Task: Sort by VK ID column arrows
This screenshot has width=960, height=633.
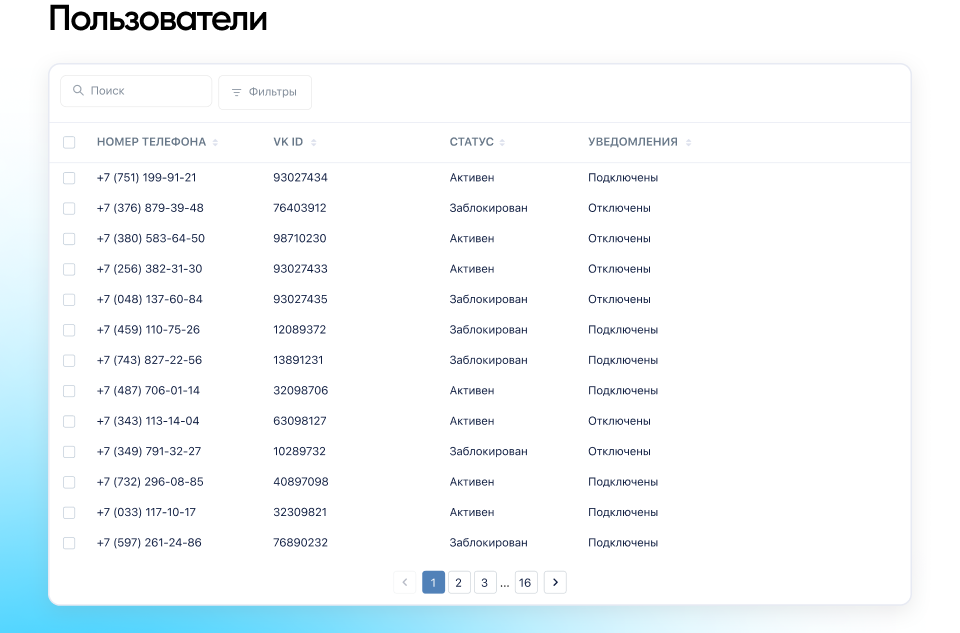Action: tap(314, 143)
